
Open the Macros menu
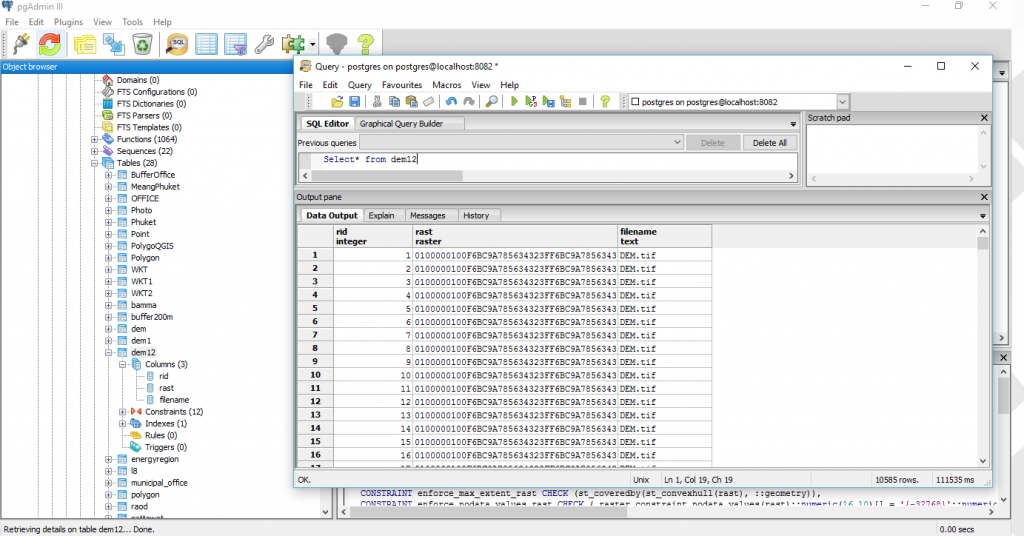446,85
